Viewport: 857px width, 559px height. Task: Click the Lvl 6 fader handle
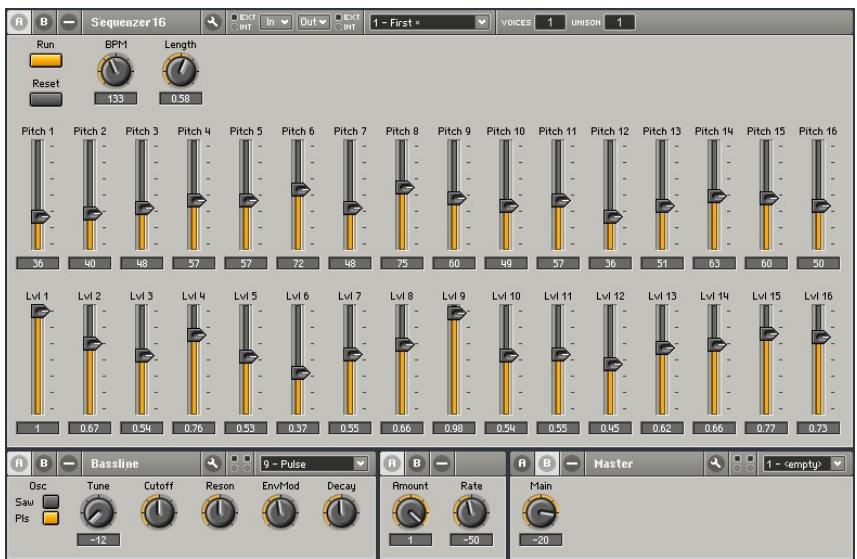[300, 373]
